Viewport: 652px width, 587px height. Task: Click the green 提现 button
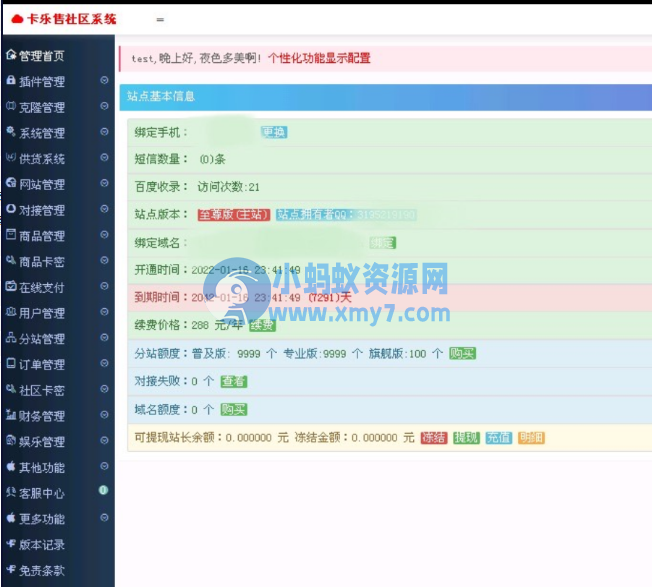(466, 438)
